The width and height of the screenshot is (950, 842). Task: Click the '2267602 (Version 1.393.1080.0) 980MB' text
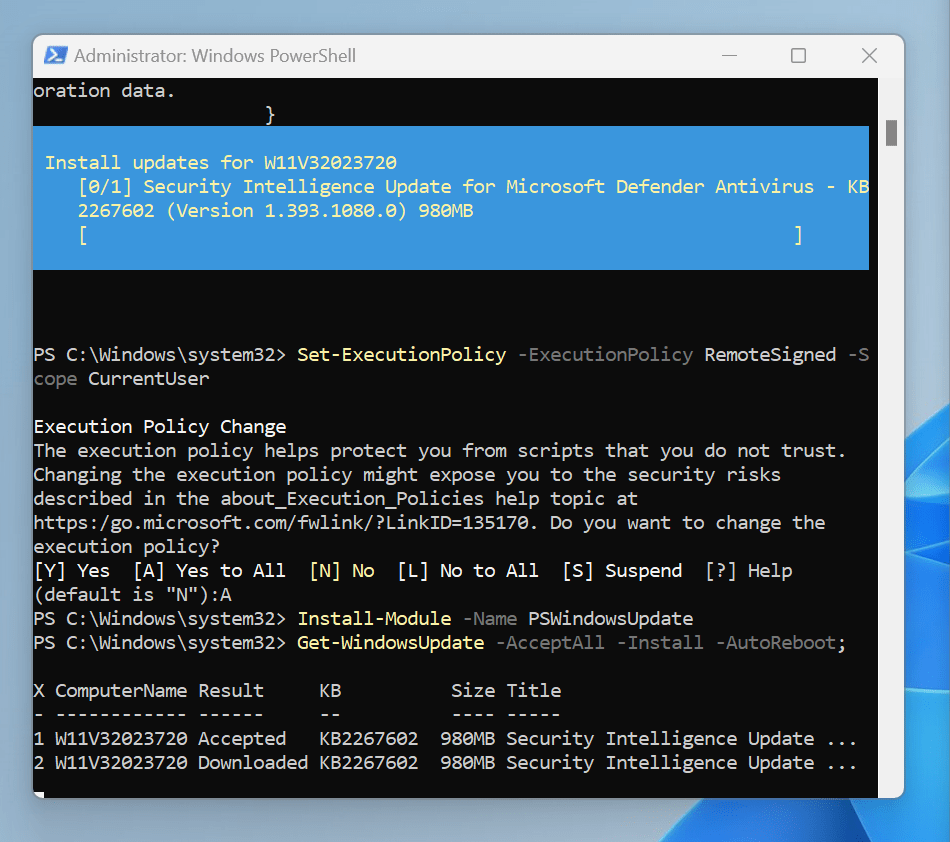point(276,211)
